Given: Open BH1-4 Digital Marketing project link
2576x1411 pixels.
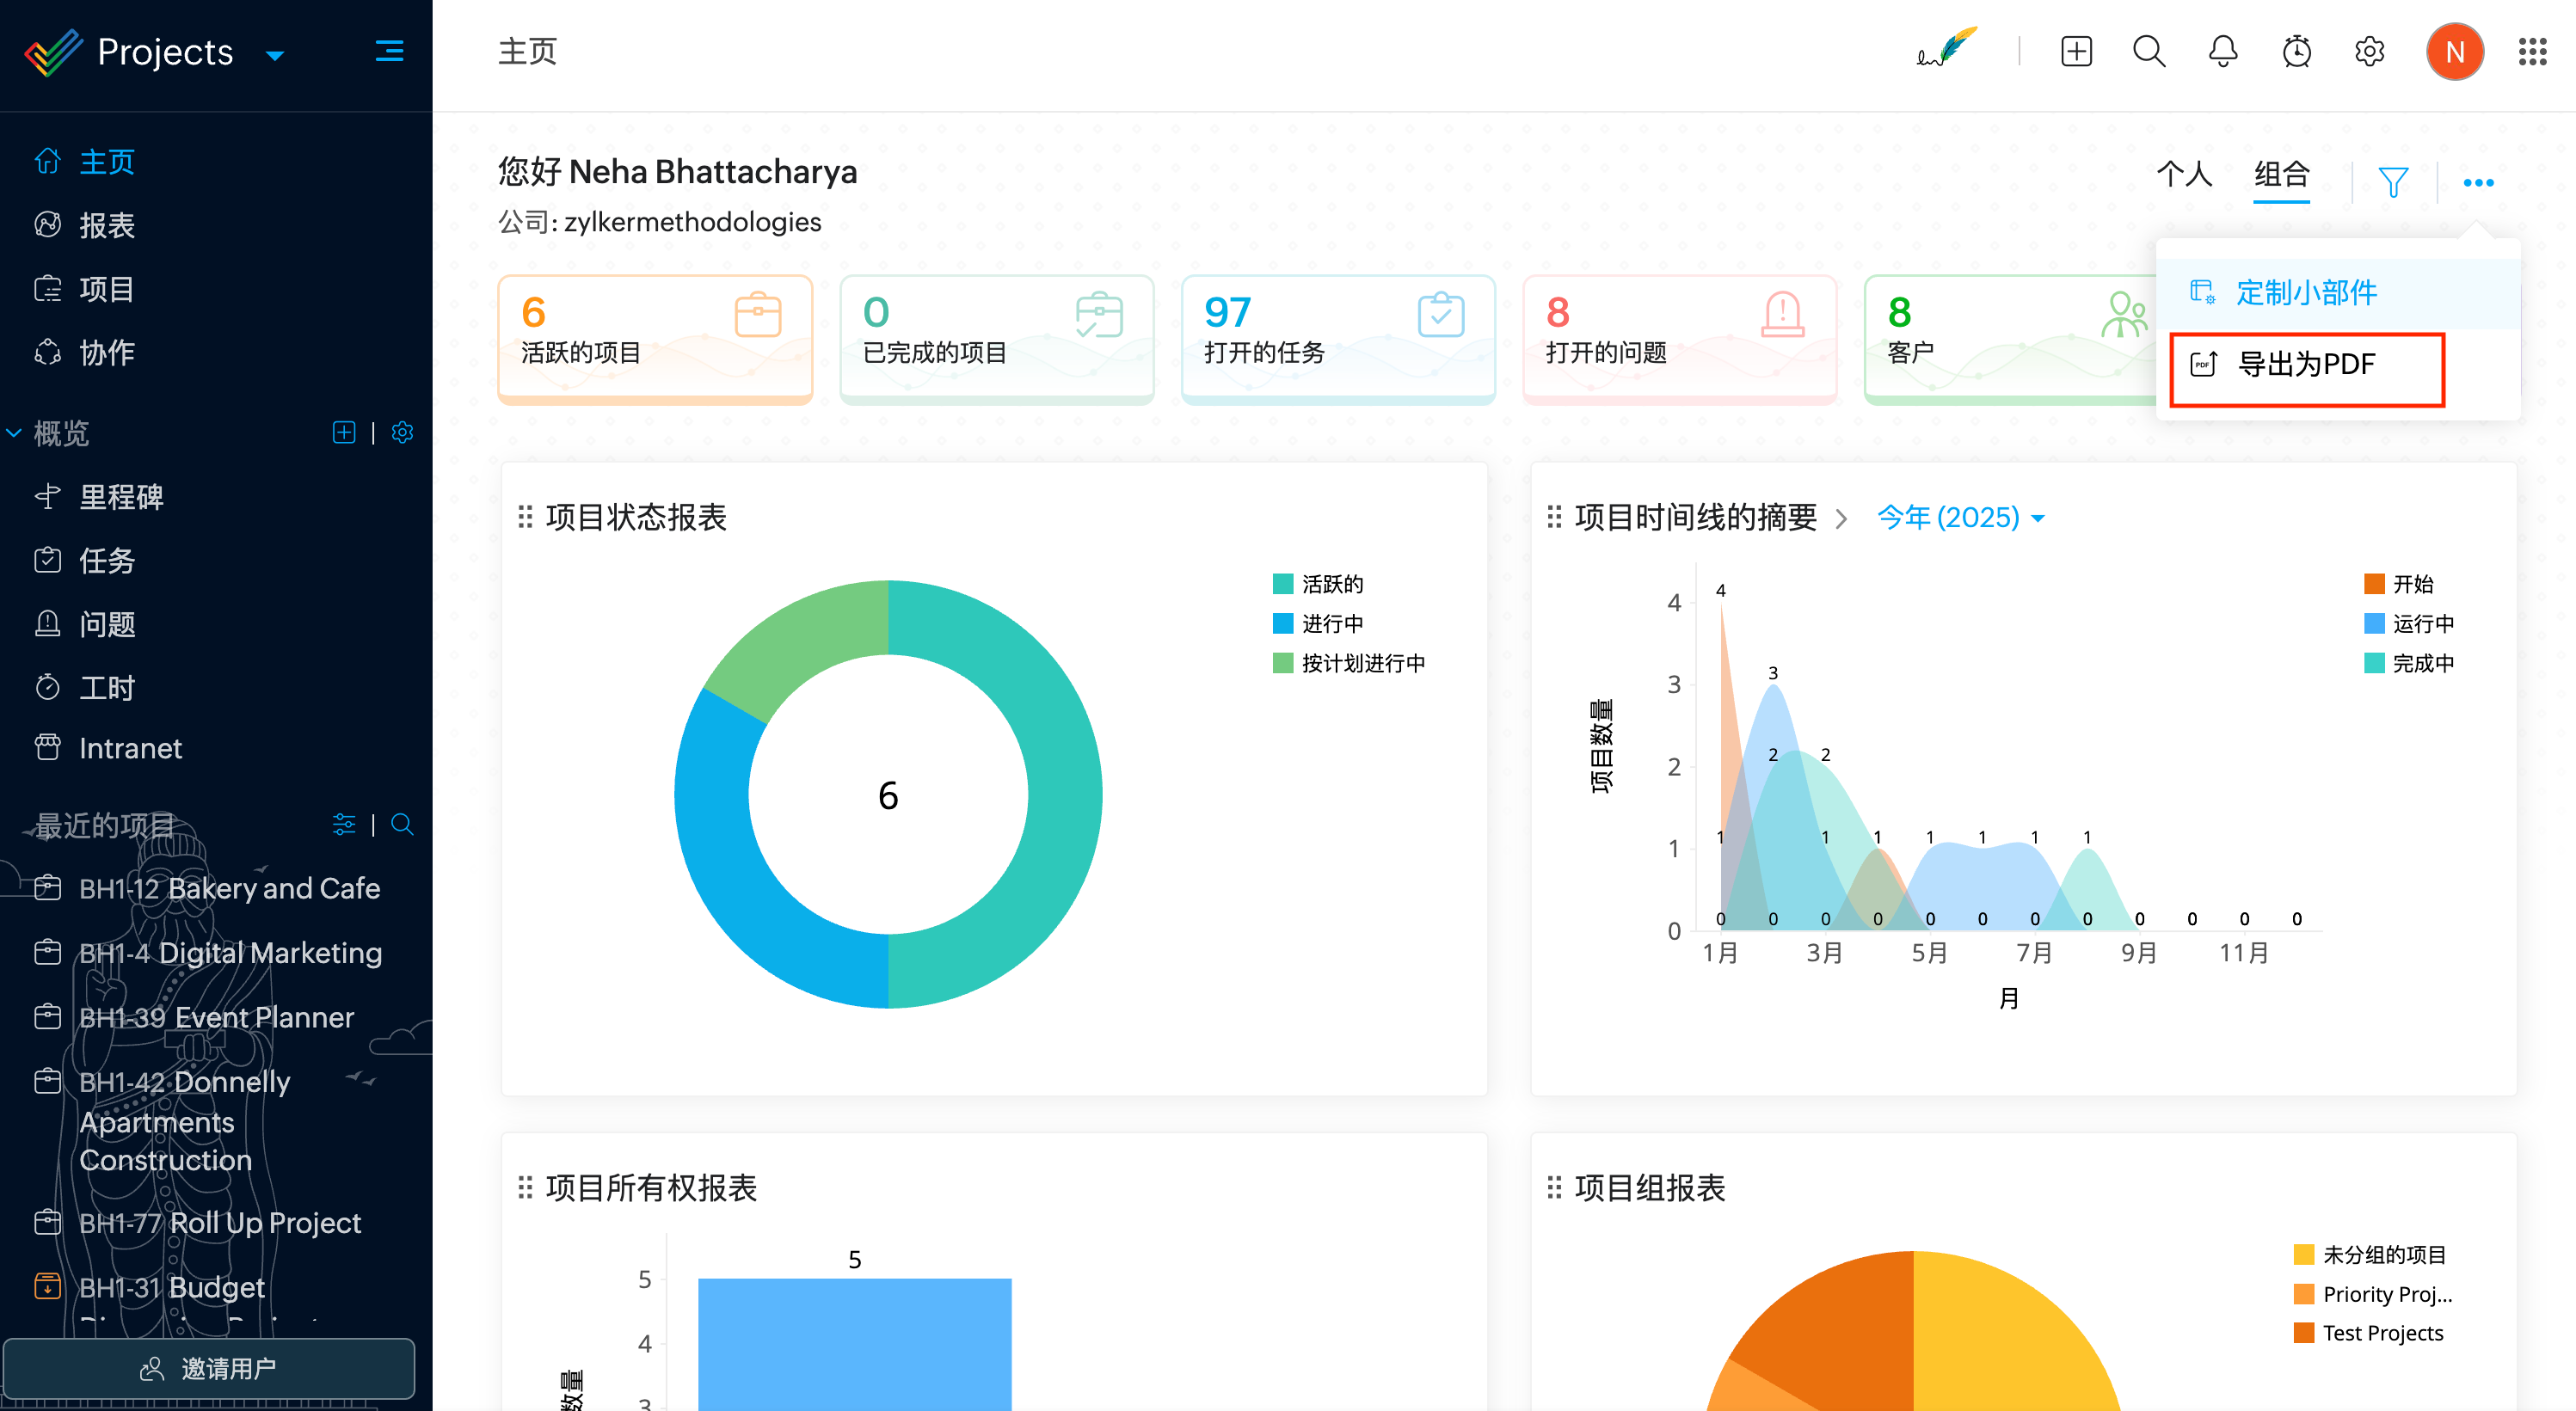Looking at the screenshot, I should pos(230,953).
